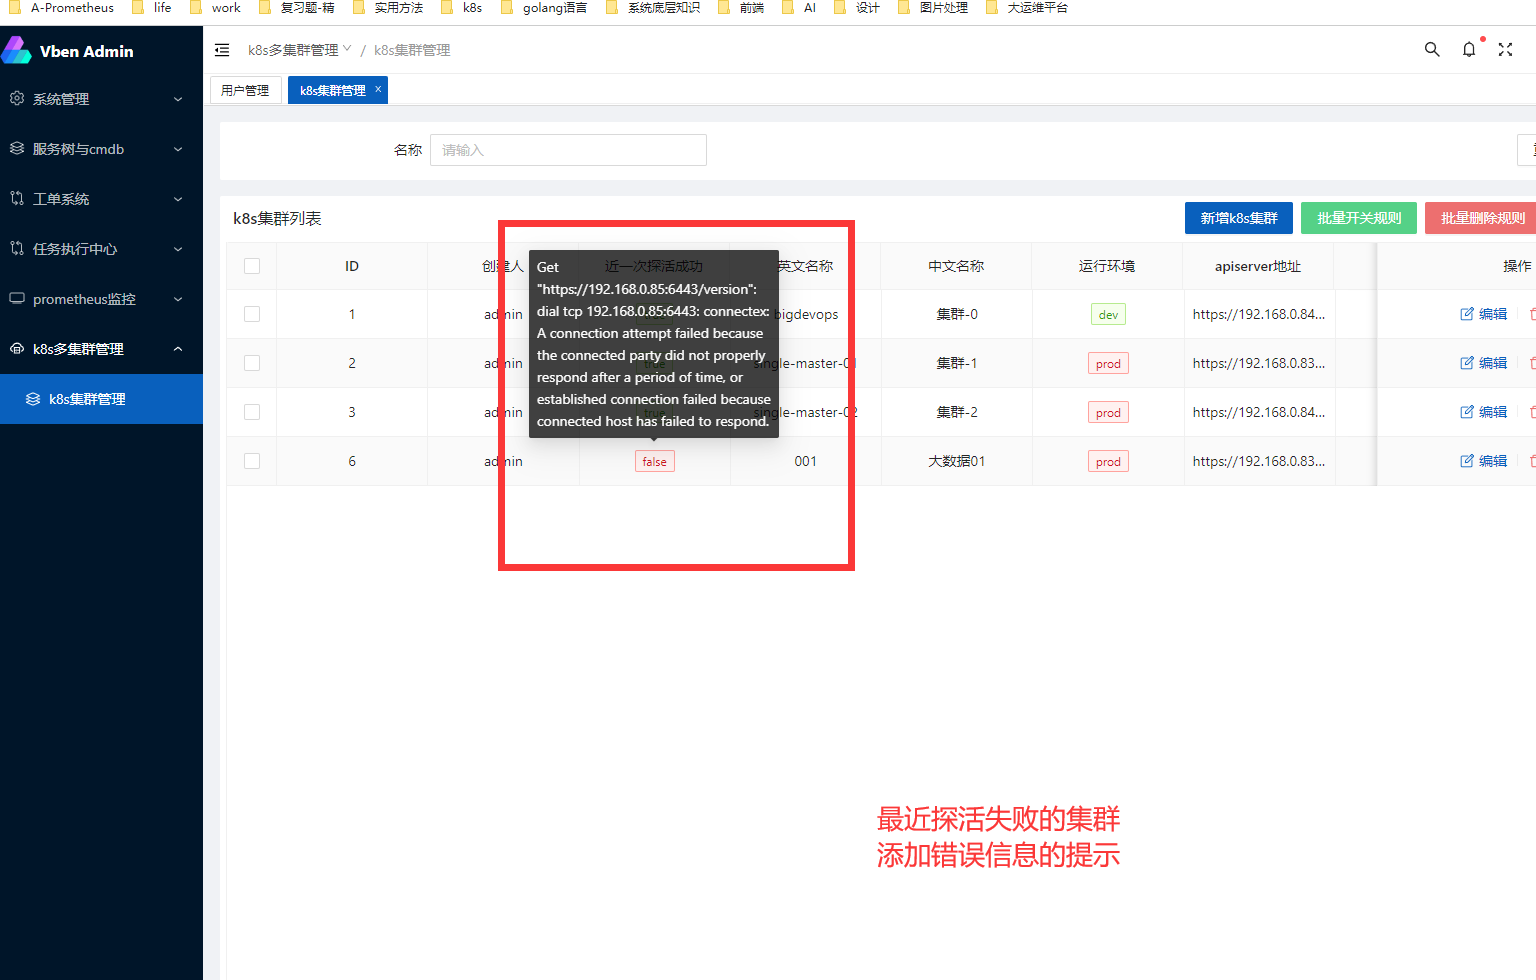The image size is (1536, 980).
Task: Click the 系统管理 gear icon
Action: point(17,98)
